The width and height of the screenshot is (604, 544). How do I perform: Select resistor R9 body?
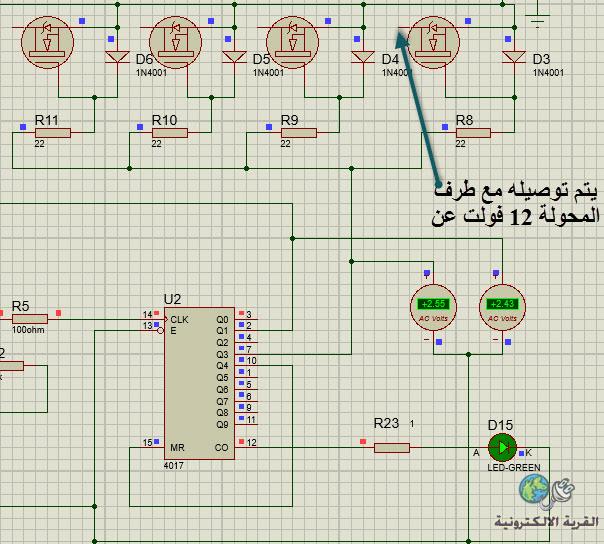[299, 133]
